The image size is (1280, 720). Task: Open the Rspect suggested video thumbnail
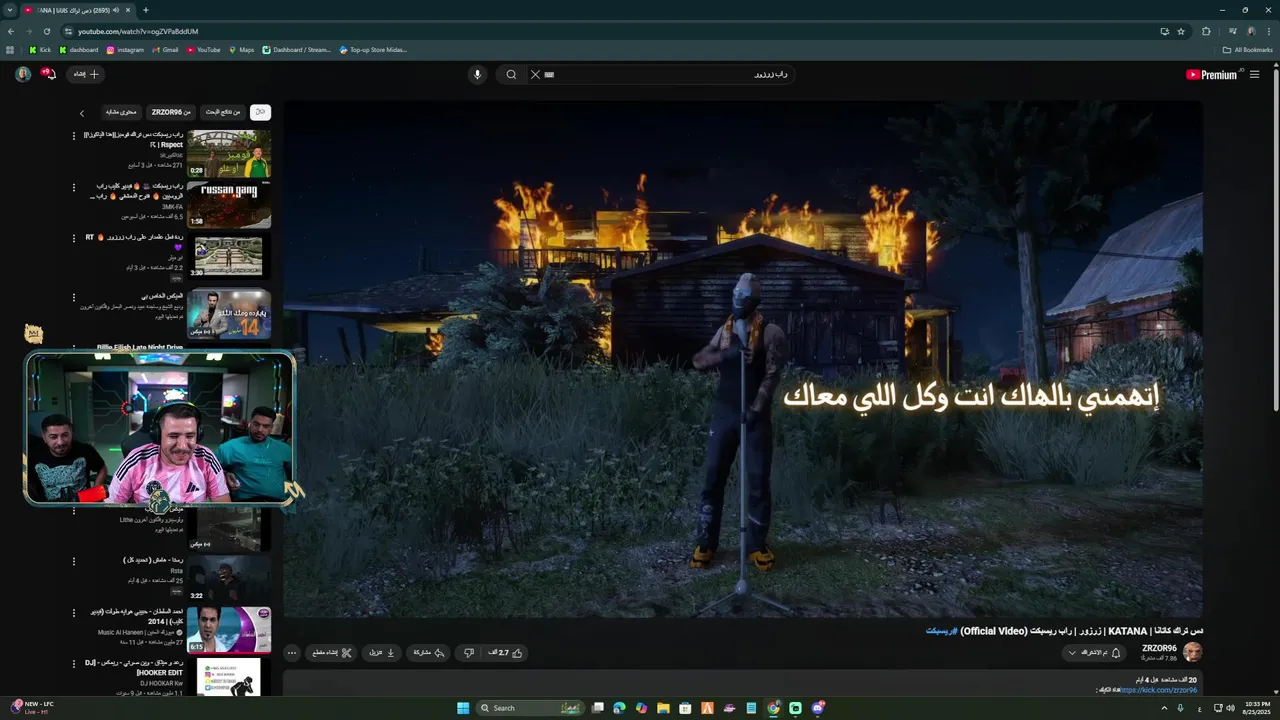point(229,153)
